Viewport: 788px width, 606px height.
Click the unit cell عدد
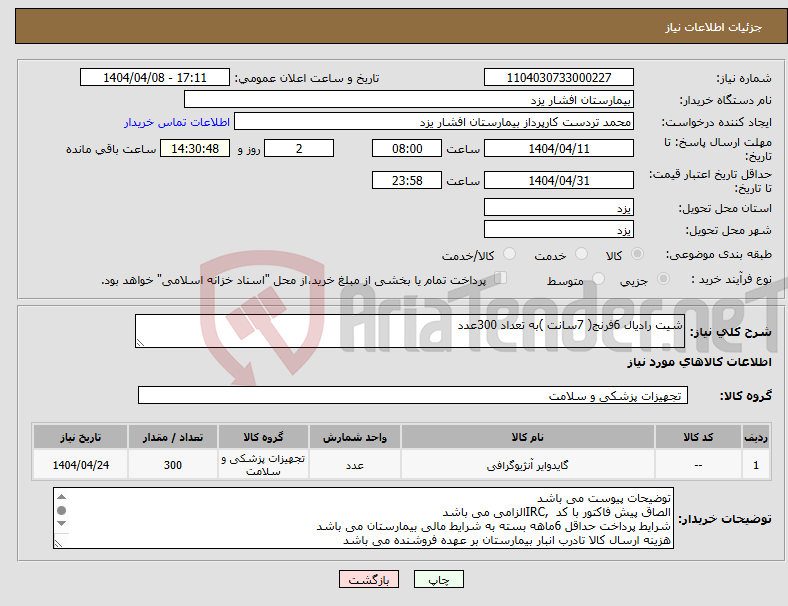coord(355,465)
